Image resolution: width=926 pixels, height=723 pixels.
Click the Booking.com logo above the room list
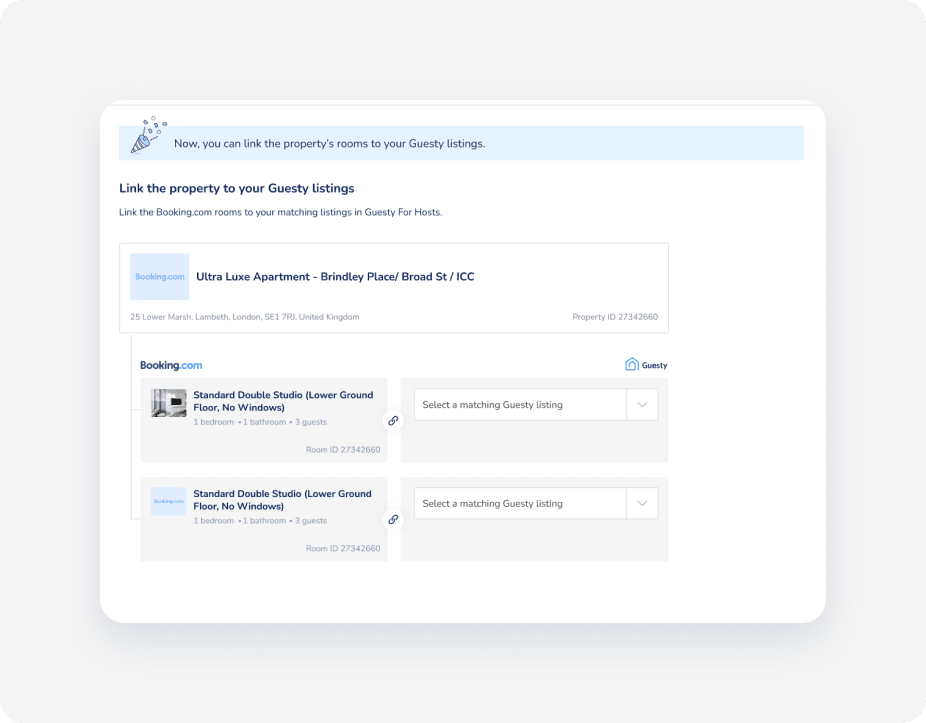[x=171, y=365]
